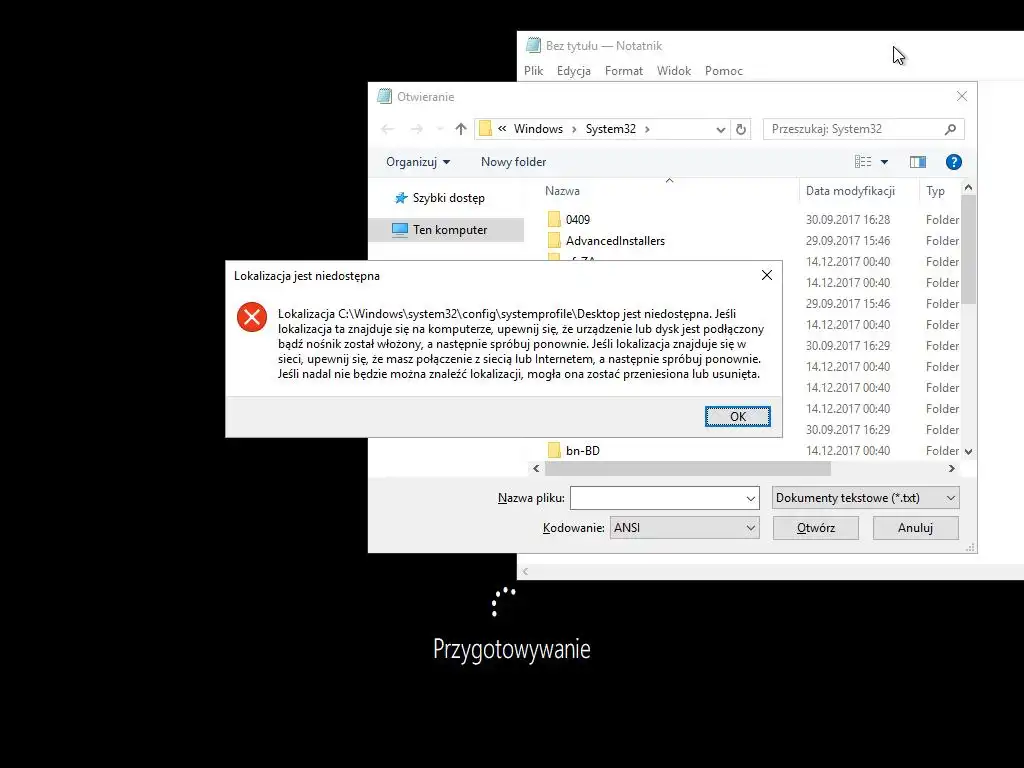The height and width of the screenshot is (768, 1024).
Task: Click the Notatnik title bar icon
Action: click(534, 45)
